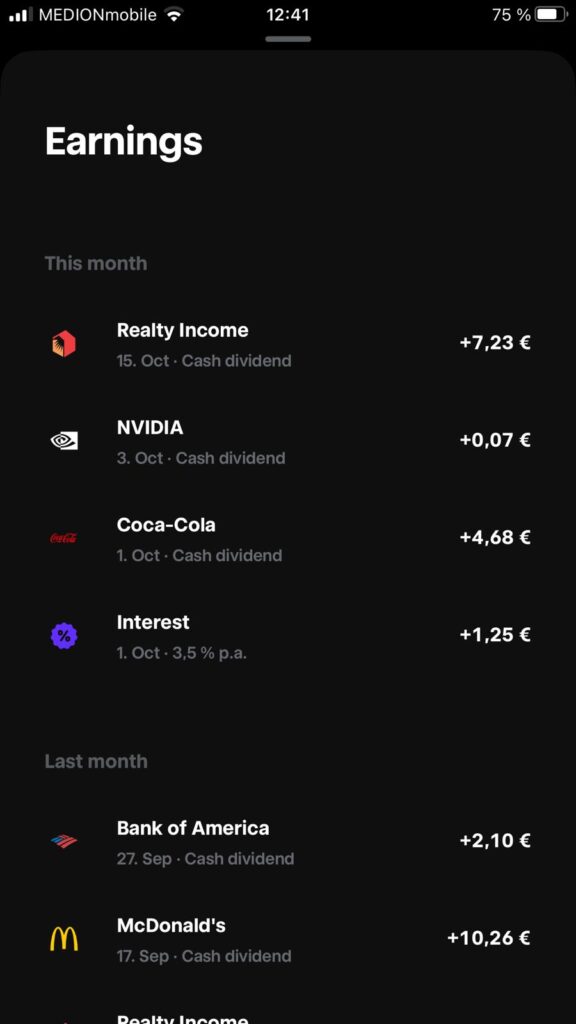This screenshot has width=576, height=1024.
Task: Tap the +10,26 € McDonald's amount
Action: point(488,938)
